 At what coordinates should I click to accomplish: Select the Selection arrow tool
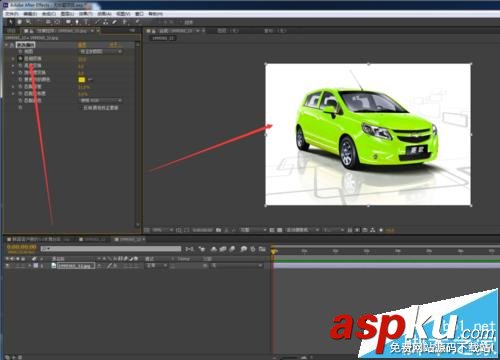coord(10,22)
